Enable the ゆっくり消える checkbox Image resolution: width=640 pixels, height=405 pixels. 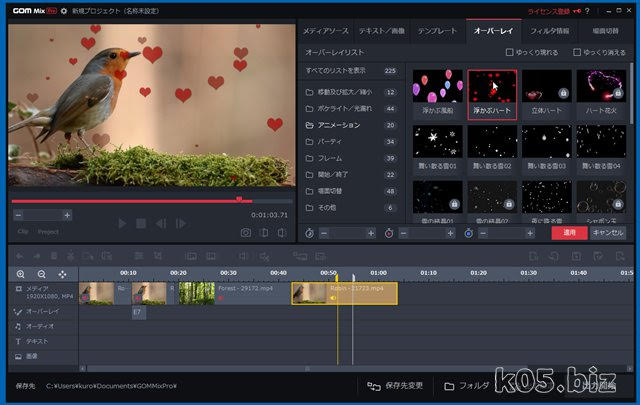[x=576, y=51]
